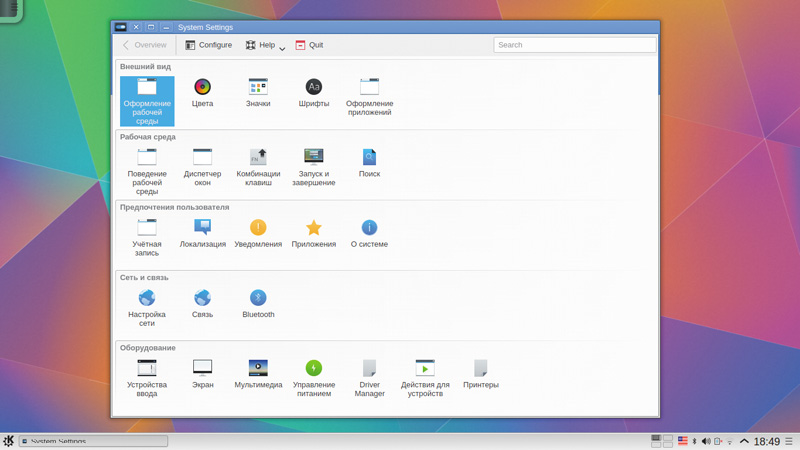Open Оформление приложений settings
This screenshot has width=800, height=450.
pyautogui.click(x=369, y=97)
